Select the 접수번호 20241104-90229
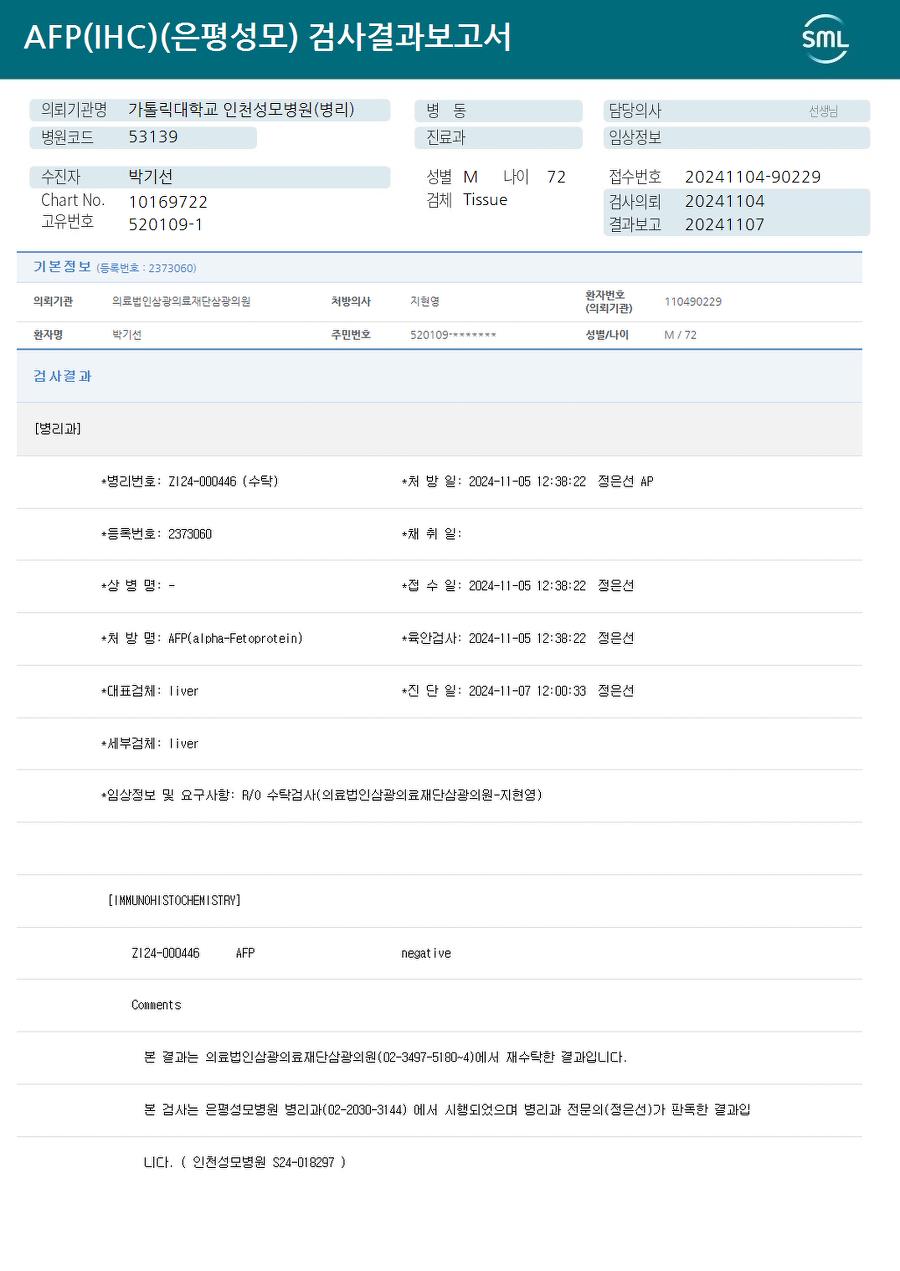Screen dimensions: 900x1271 [752, 177]
